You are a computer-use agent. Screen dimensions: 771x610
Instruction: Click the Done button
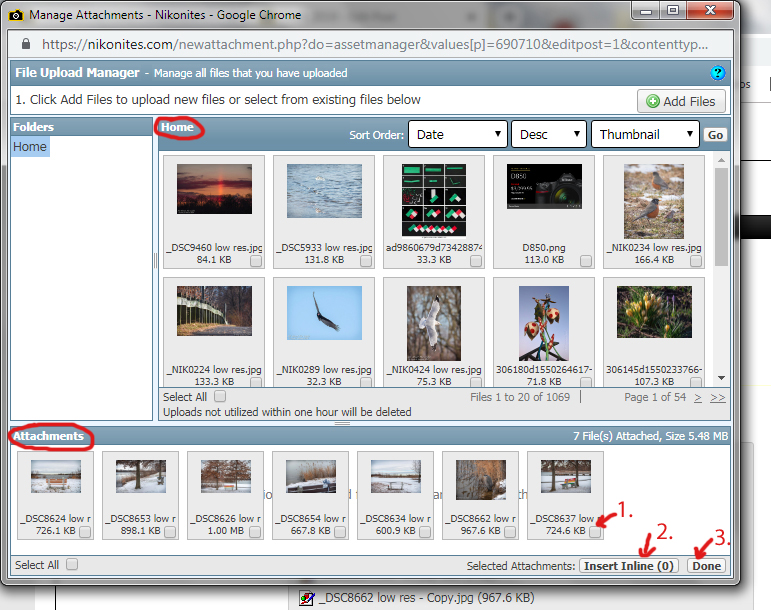707,566
